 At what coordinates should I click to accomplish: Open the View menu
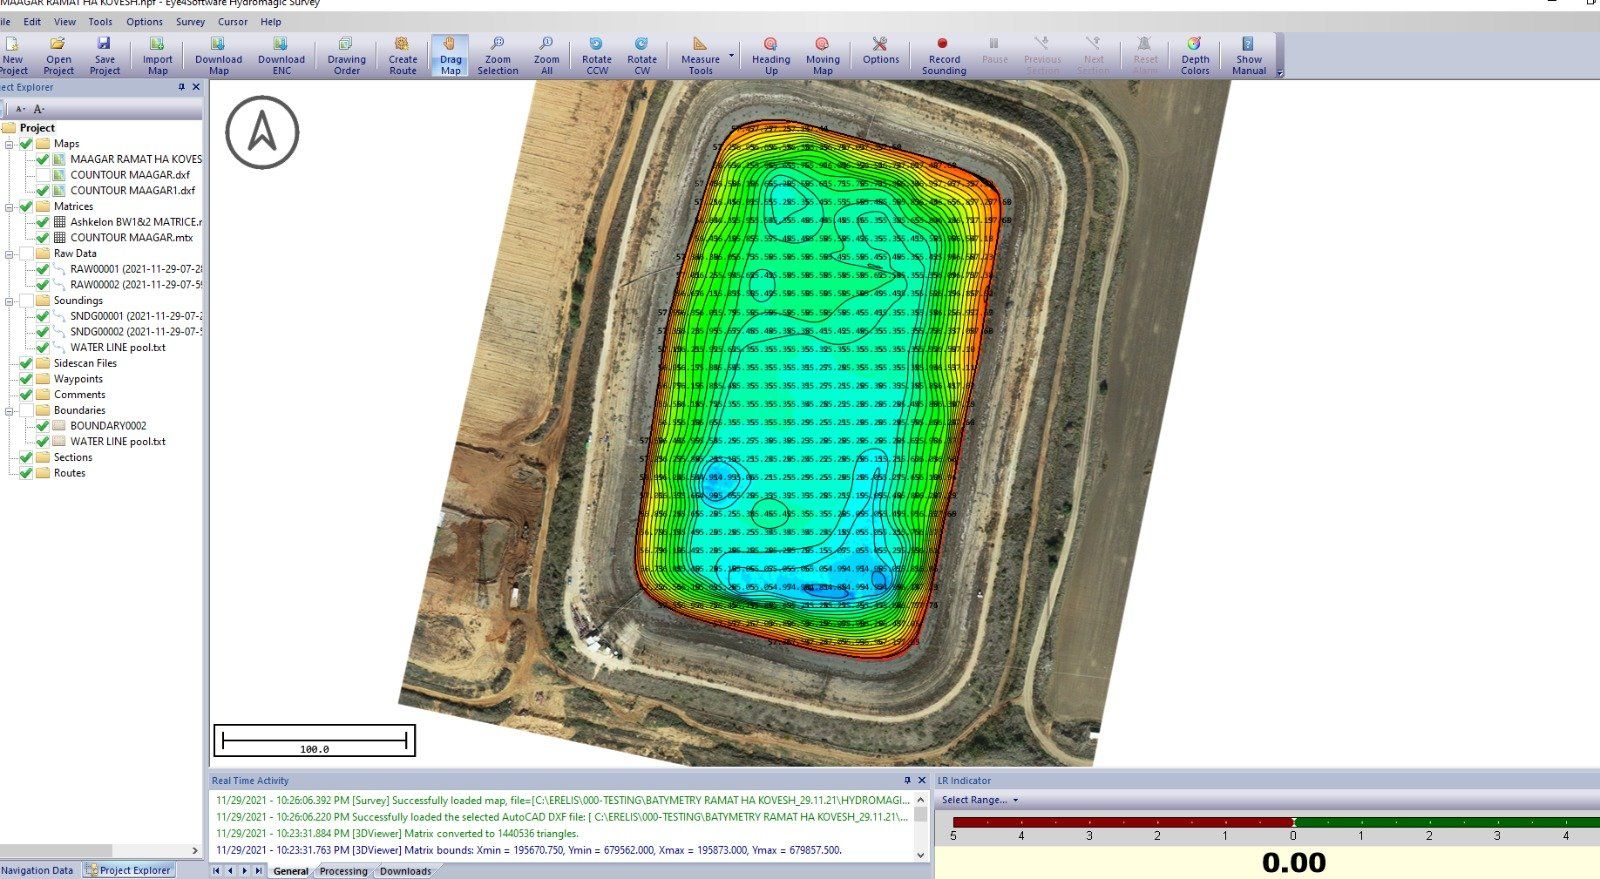click(x=65, y=21)
